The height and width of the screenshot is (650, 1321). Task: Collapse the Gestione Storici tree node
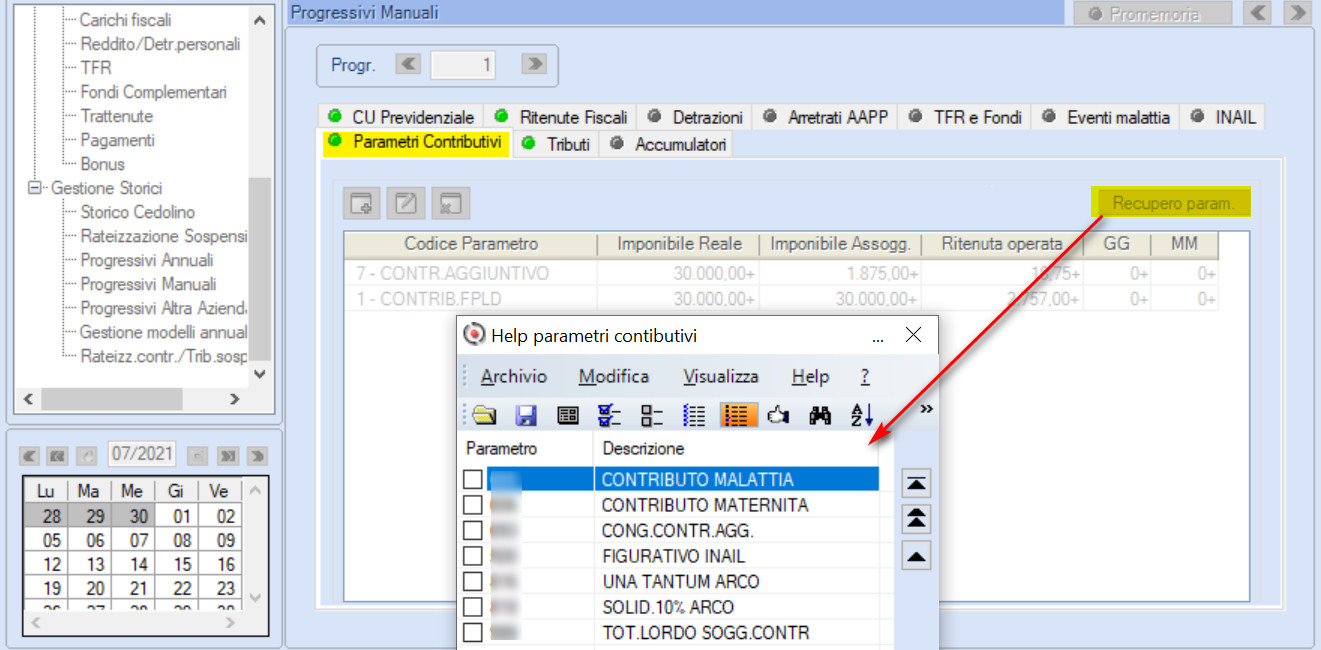pyautogui.click(x=36, y=188)
